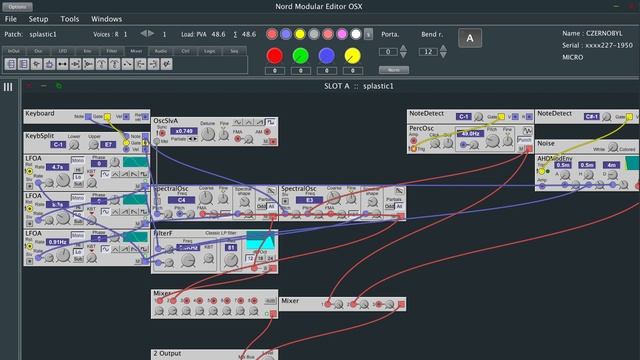The height and width of the screenshot is (360, 640).
Task: Click right arrow next to Voices
Action: 151,33
